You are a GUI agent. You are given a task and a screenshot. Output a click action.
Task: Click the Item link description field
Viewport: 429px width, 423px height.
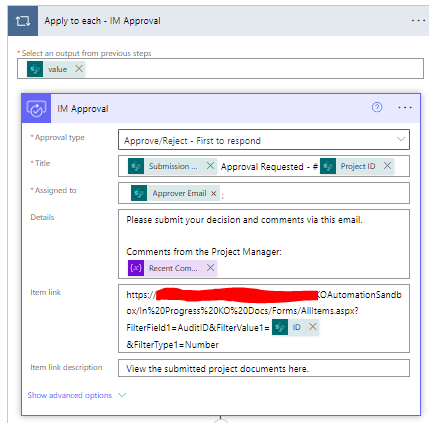(264, 368)
